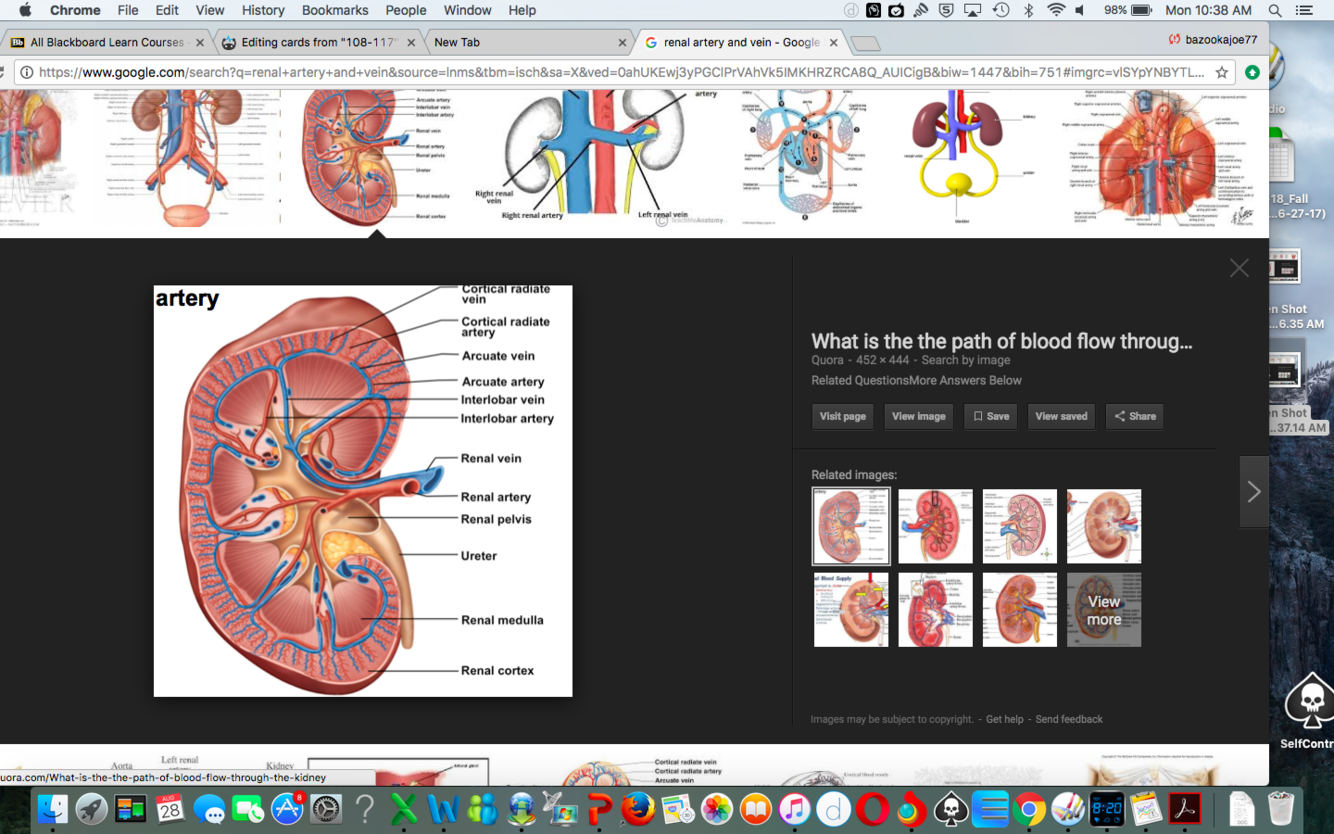
Task: Open Finder from the dock
Action: (52, 808)
